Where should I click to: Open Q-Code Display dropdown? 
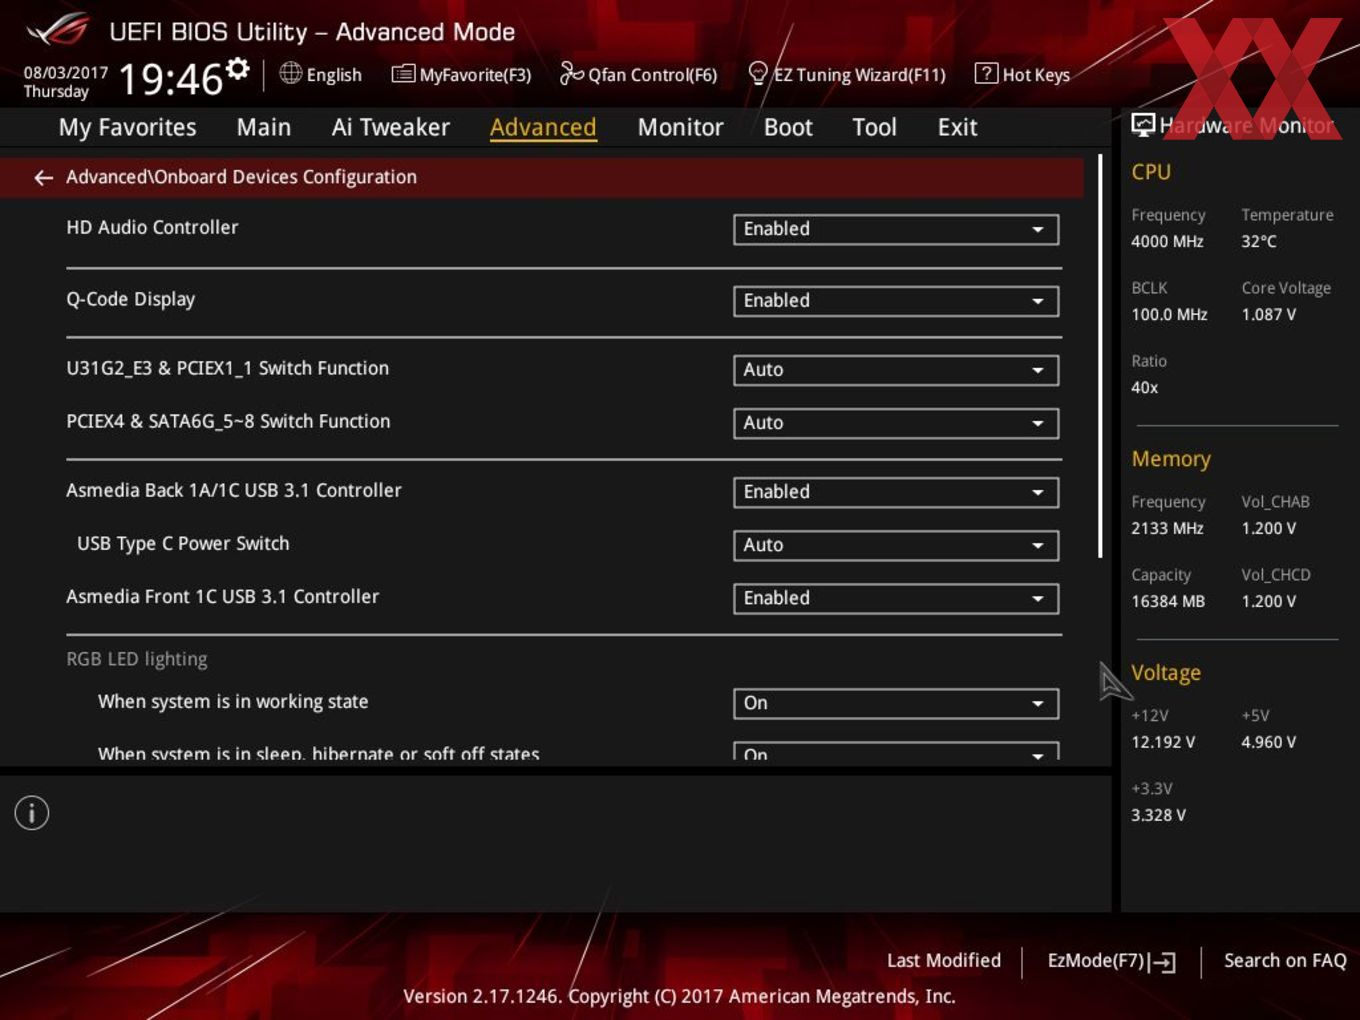pos(896,301)
